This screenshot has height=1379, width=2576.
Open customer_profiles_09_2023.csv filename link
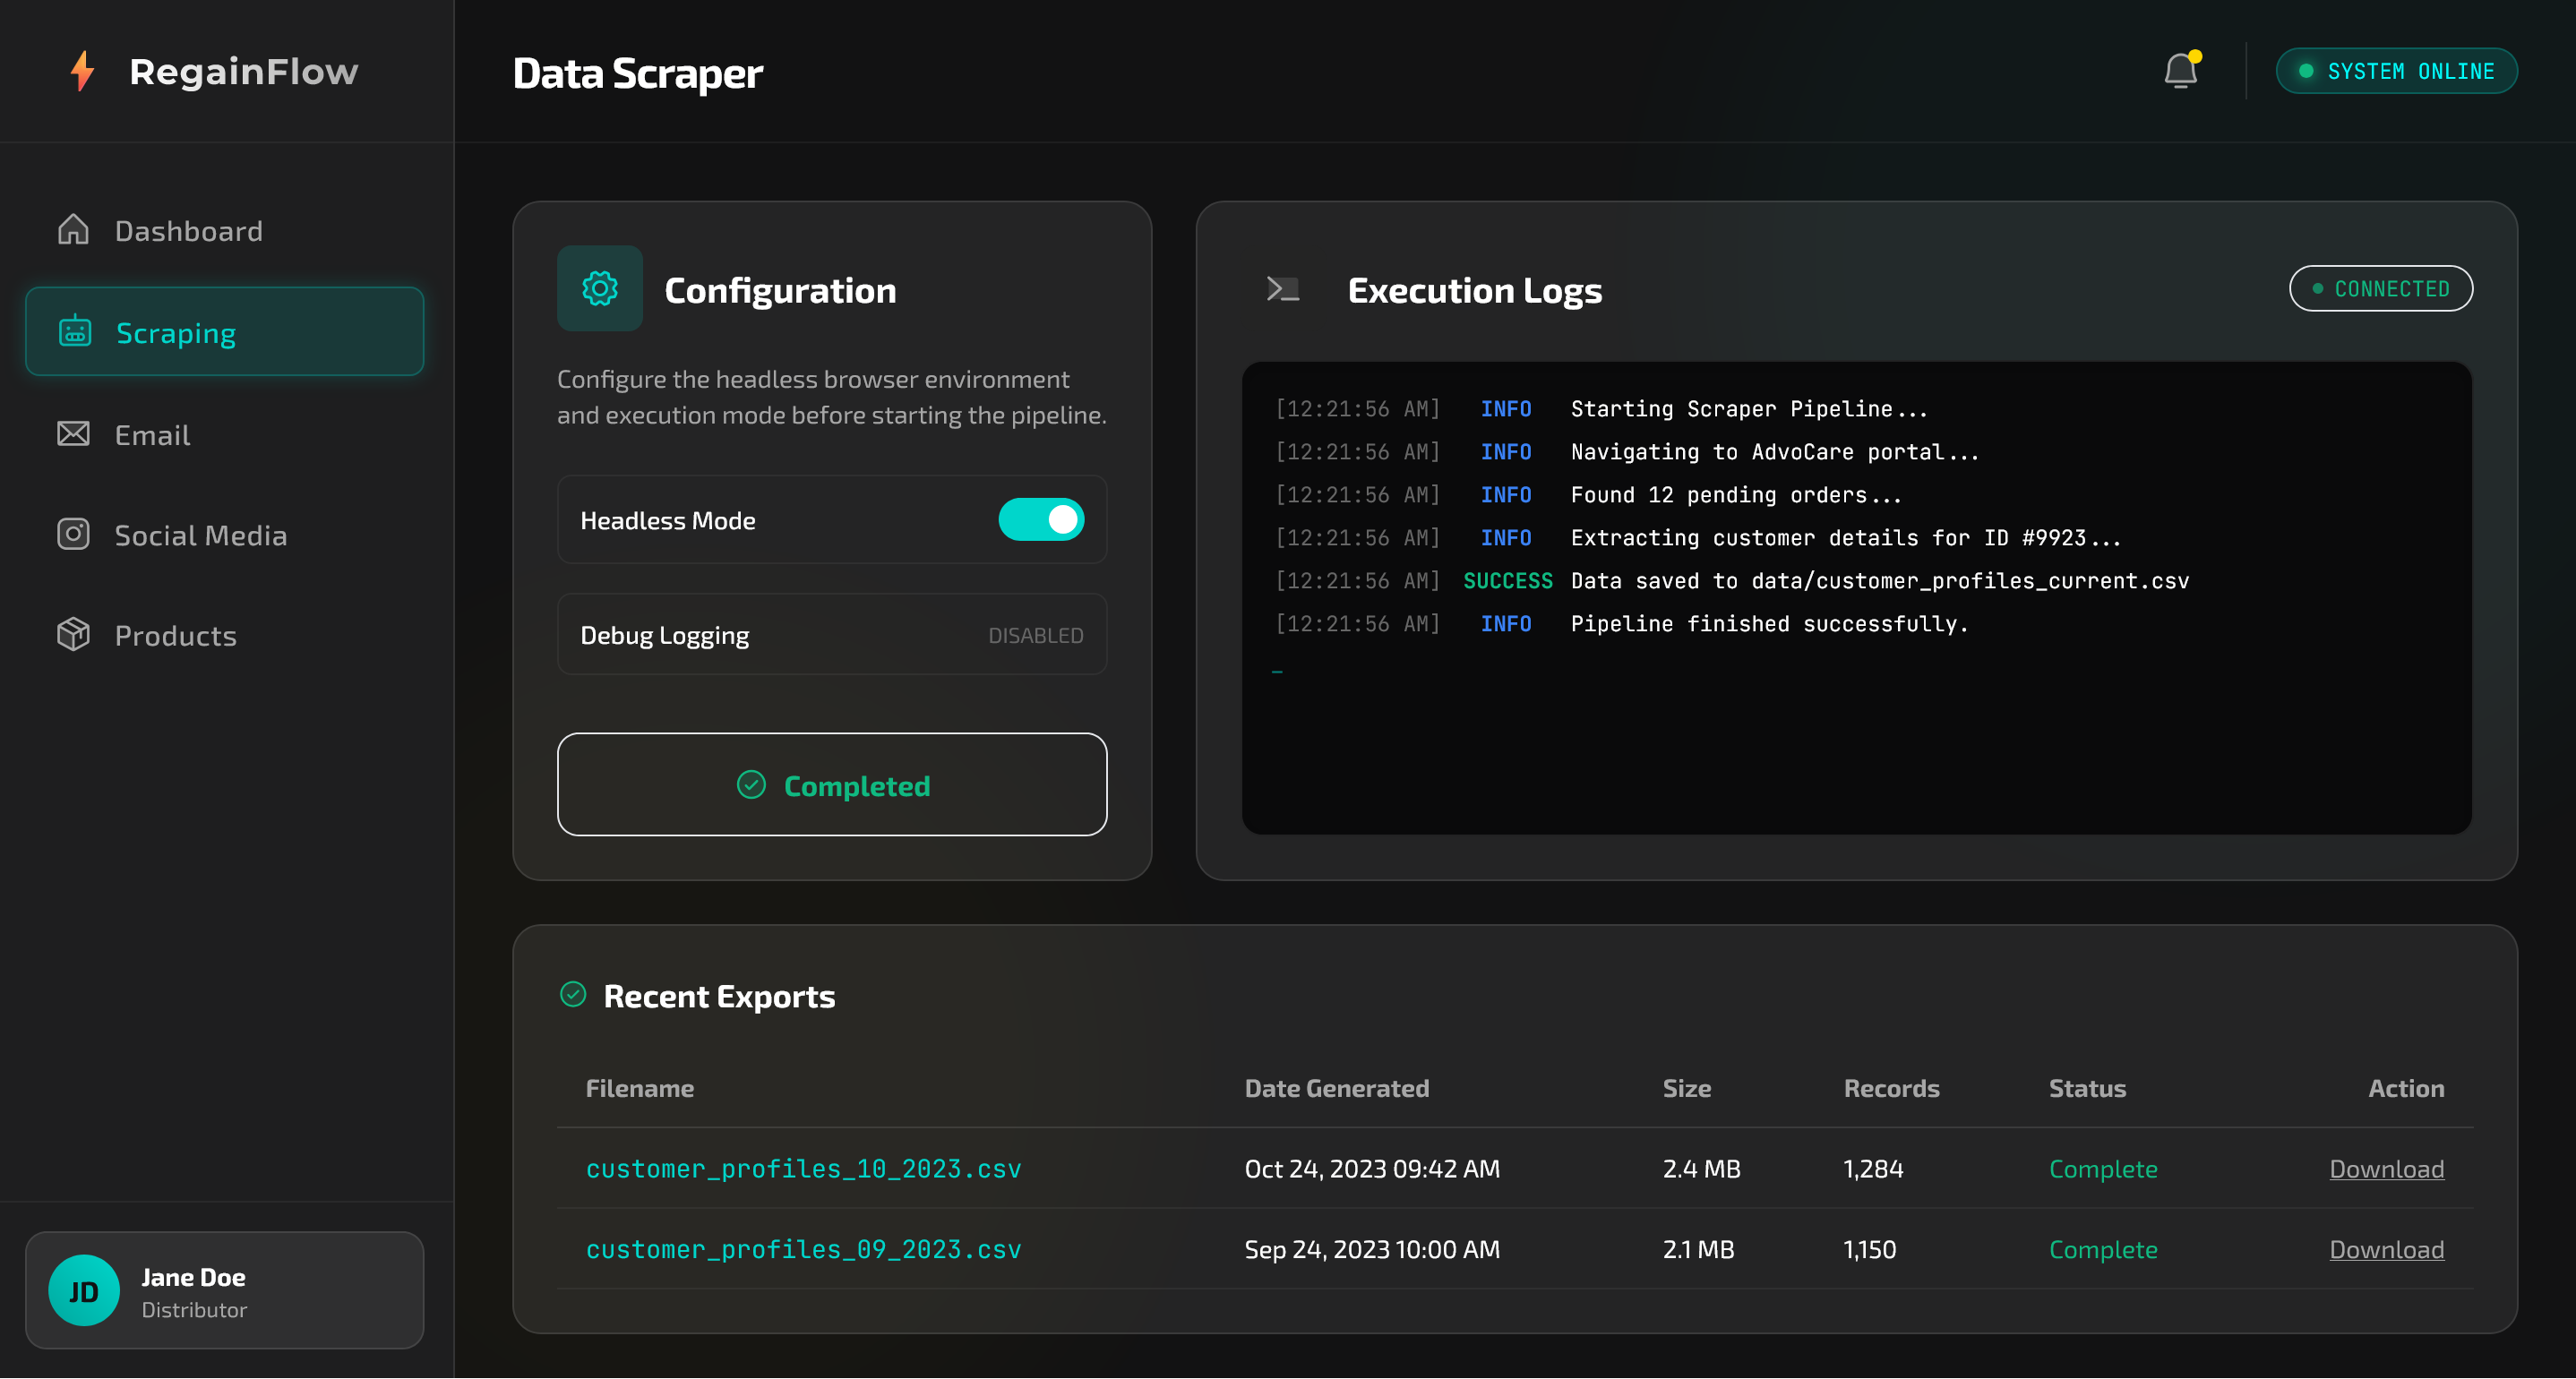click(803, 1248)
